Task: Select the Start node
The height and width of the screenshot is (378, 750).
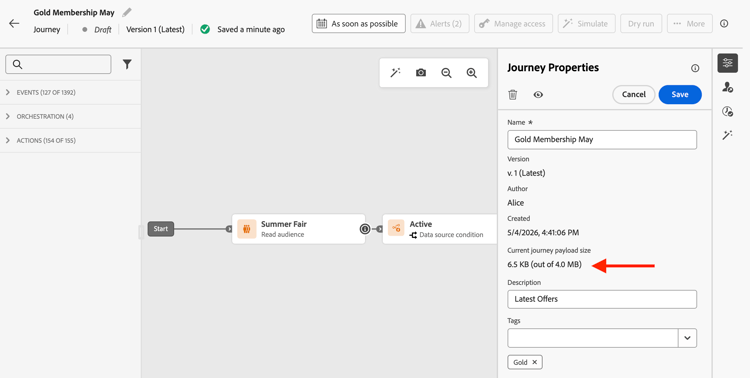Action: click(x=161, y=229)
